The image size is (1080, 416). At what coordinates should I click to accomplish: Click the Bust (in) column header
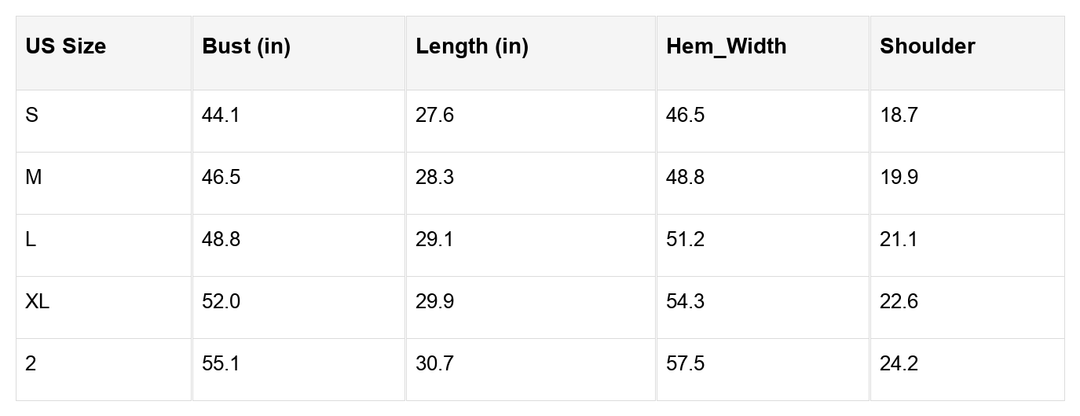pos(246,46)
